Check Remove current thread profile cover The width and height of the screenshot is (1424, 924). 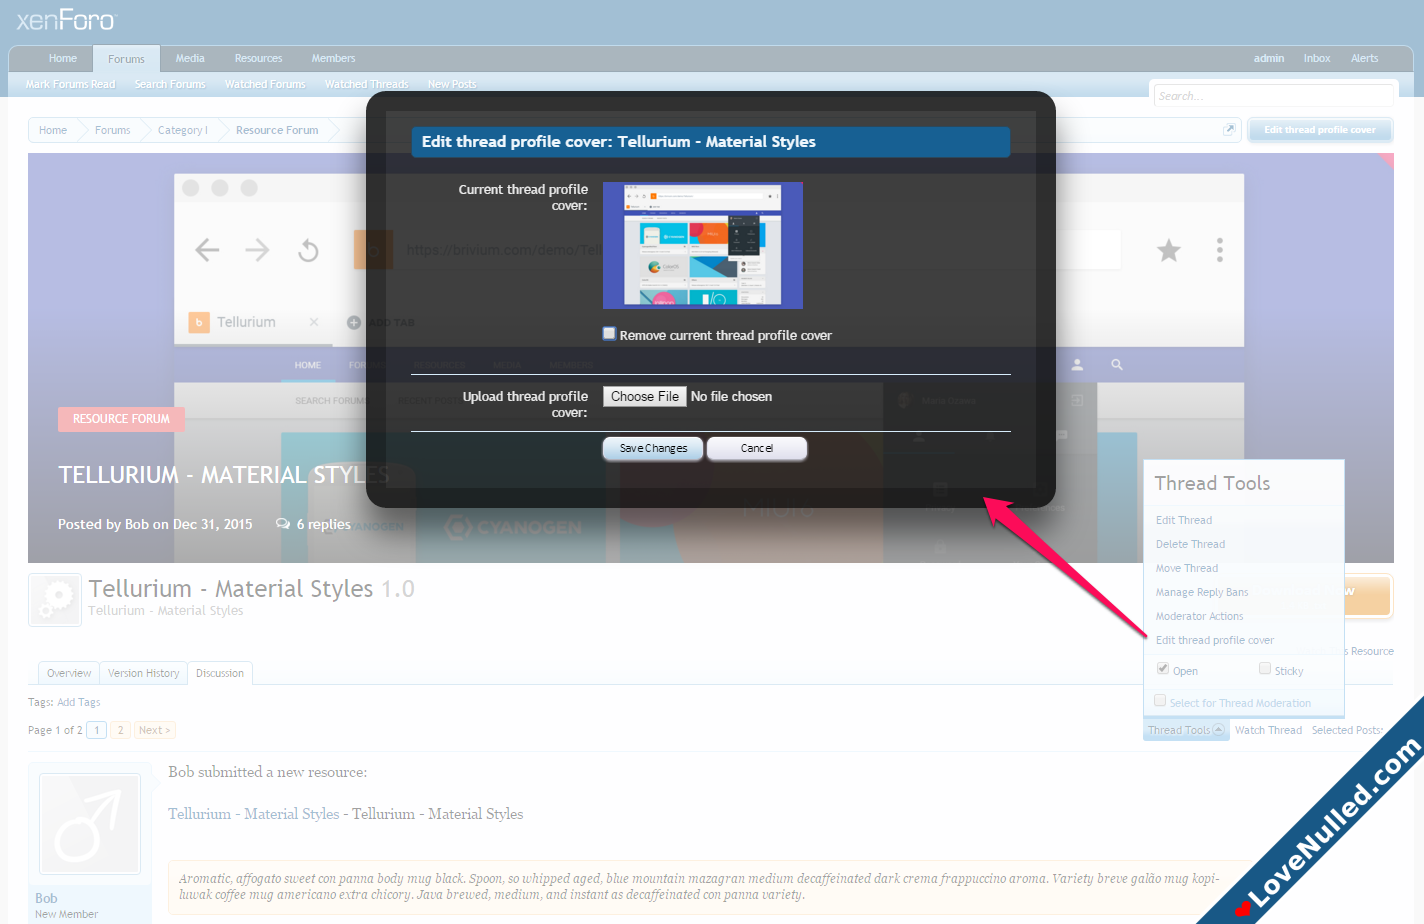609,334
